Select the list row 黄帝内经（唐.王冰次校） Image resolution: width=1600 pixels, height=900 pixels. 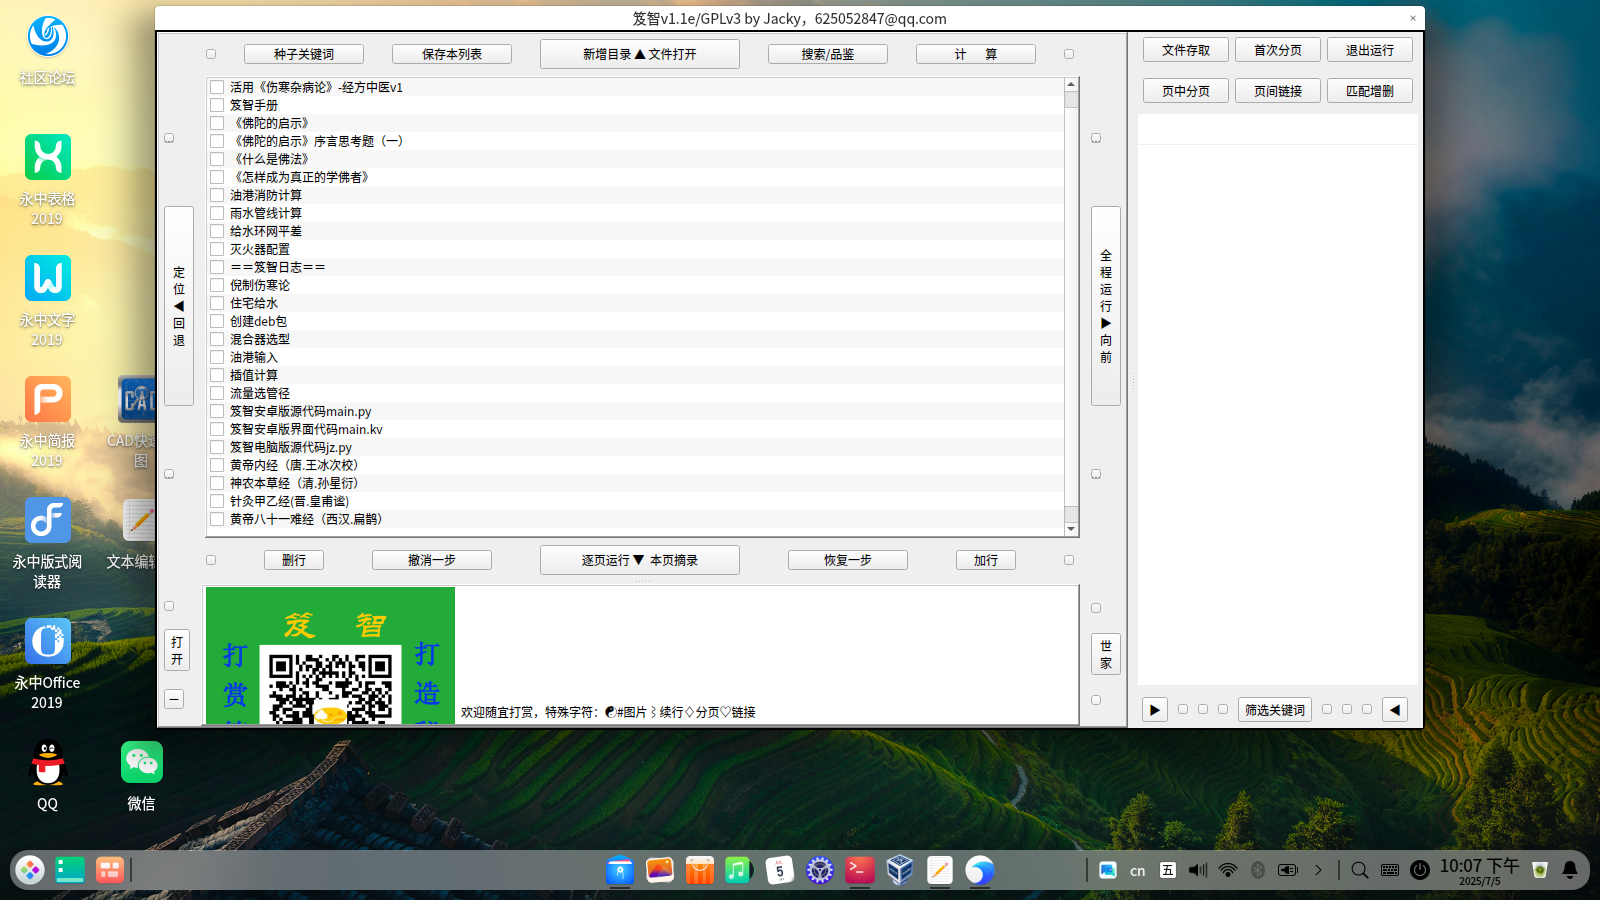635,465
